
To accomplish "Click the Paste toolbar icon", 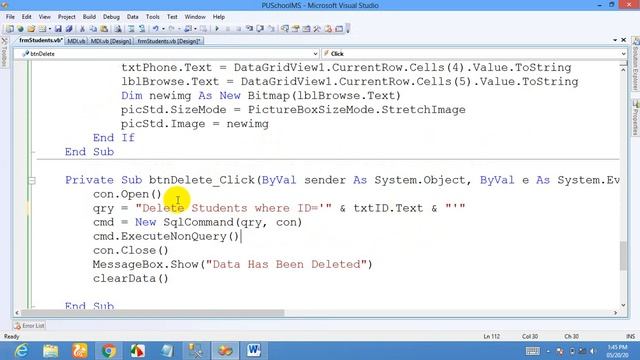I will point(104,29).
